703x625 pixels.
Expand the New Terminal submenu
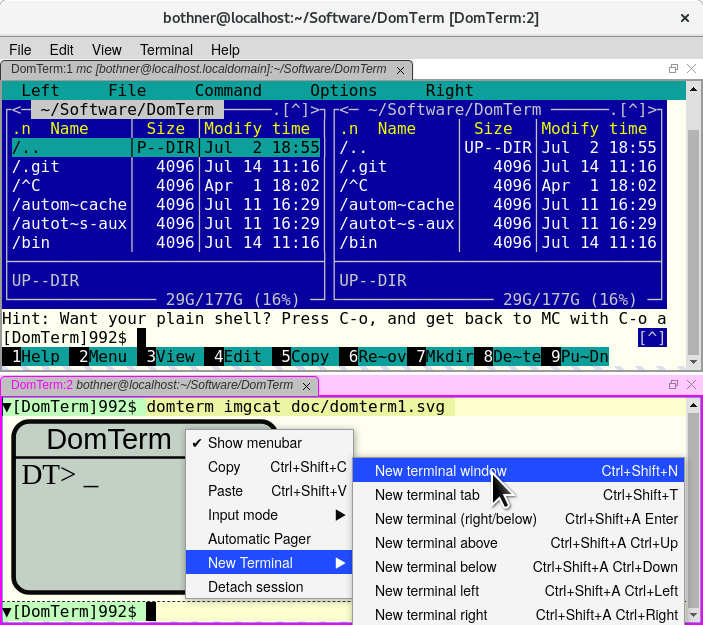pyautogui.click(x=269, y=563)
